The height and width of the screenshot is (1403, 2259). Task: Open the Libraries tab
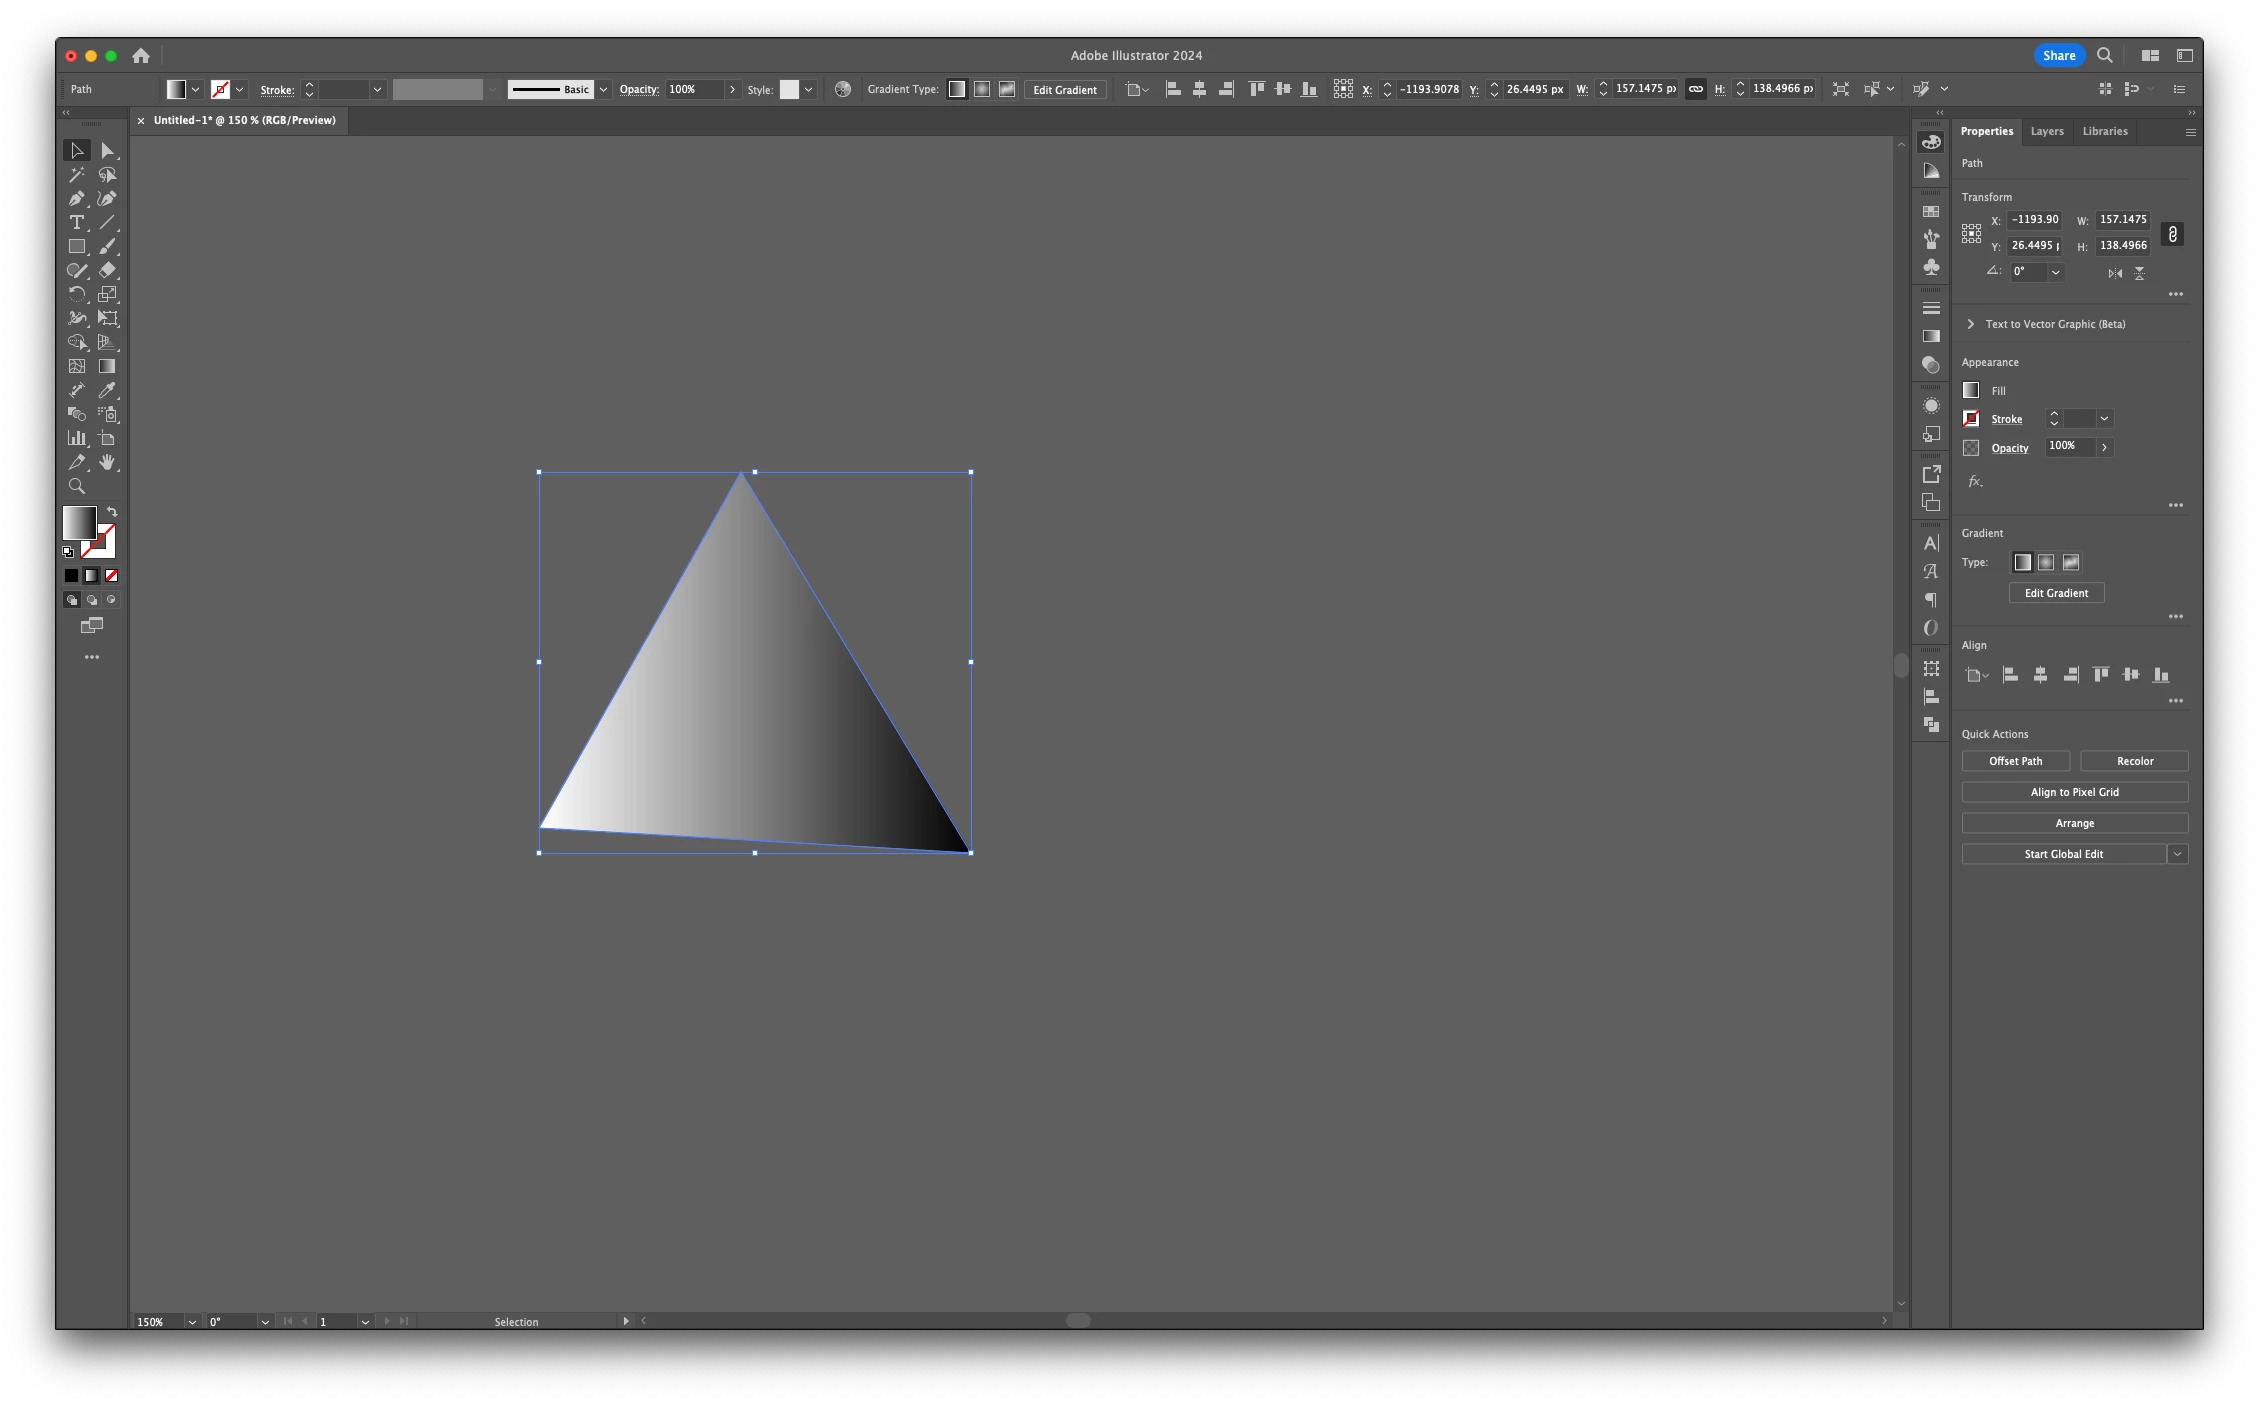click(2104, 131)
